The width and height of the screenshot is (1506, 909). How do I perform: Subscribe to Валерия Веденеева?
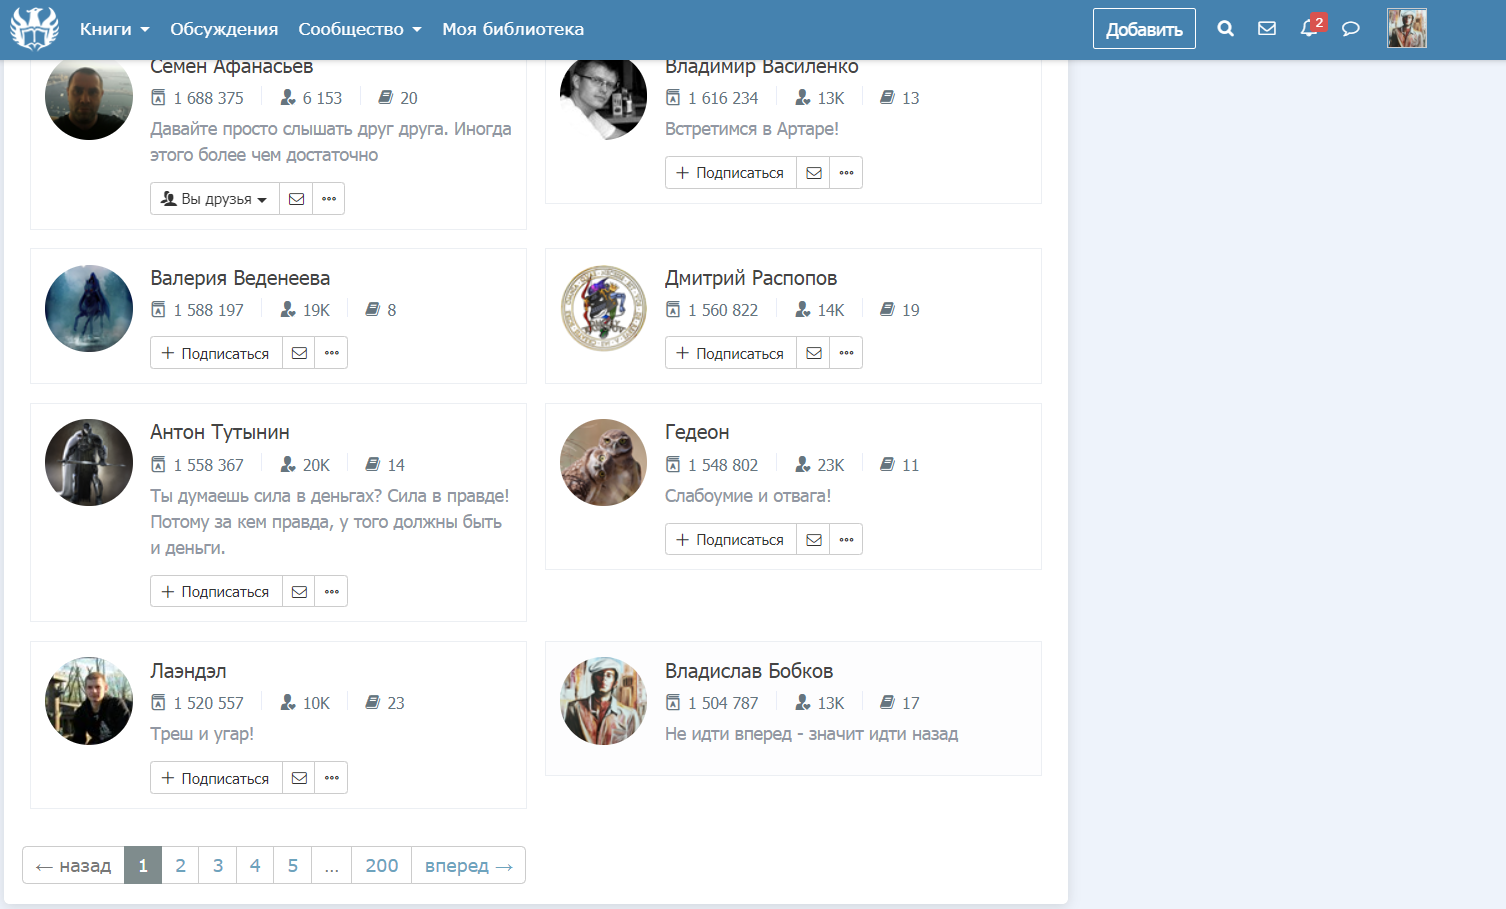tap(216, 353)
